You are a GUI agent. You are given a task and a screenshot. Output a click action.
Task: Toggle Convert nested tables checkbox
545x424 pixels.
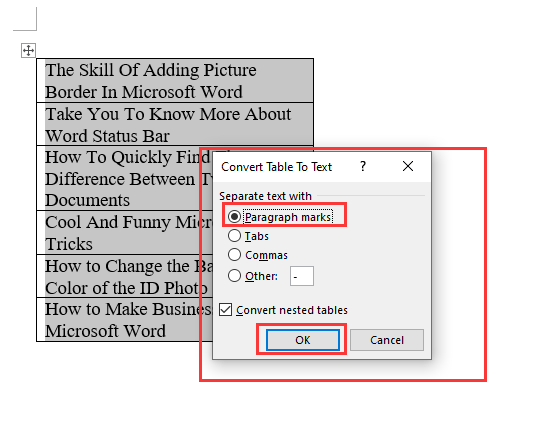click(226, 310)
